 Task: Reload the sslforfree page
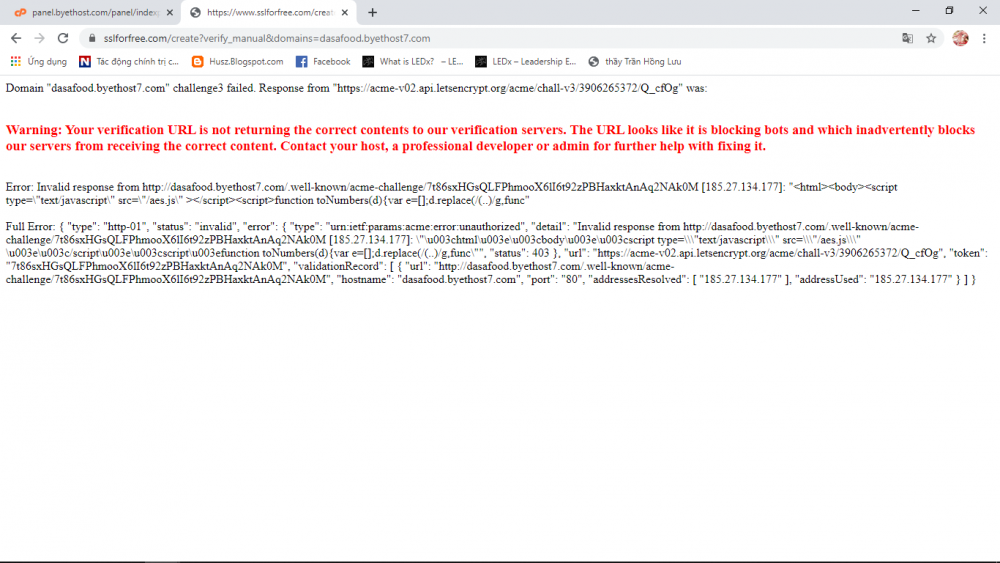pyautogui.click(x=62, y=38)
